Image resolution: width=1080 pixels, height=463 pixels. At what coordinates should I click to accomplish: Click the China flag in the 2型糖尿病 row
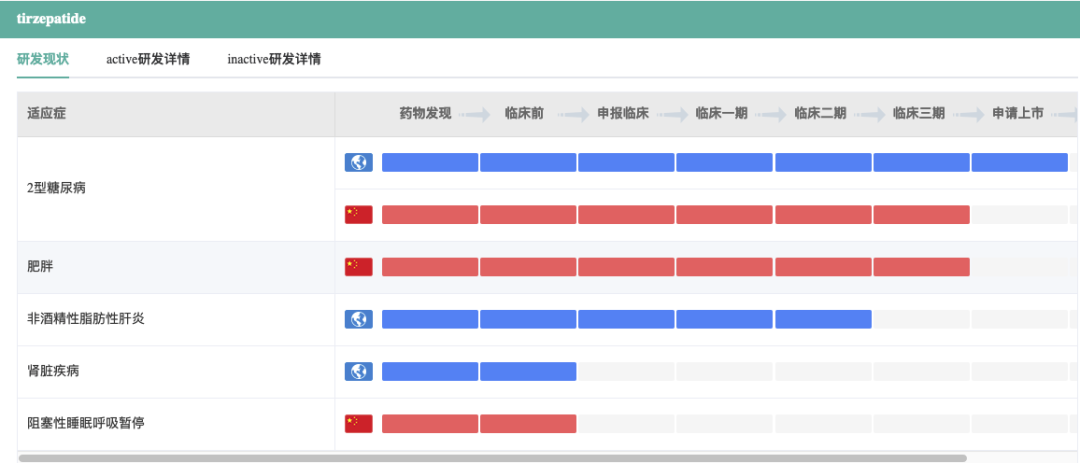[358, 214]
